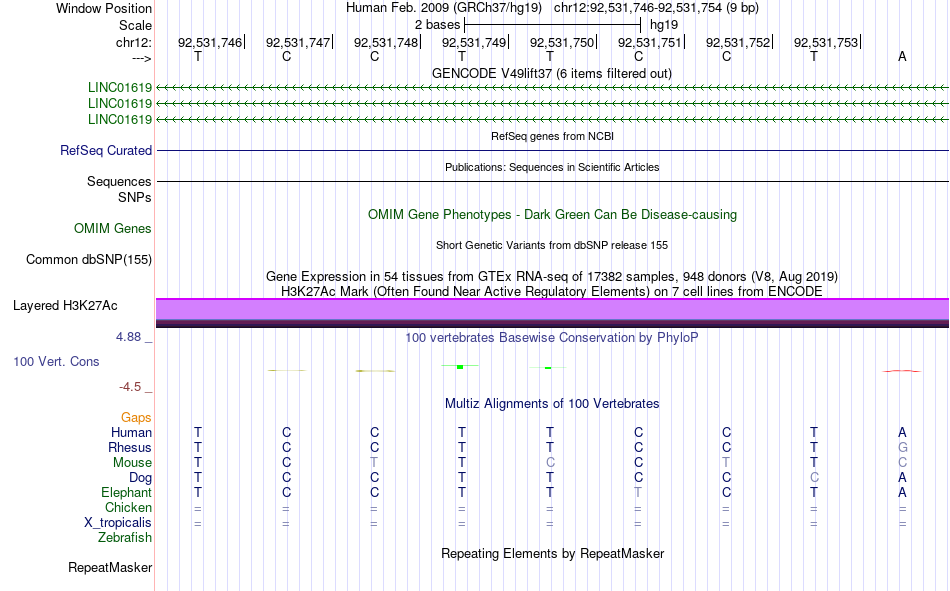Screen dimensions: 950x591
Task: Click the Sequences track label
Action: 119,181
